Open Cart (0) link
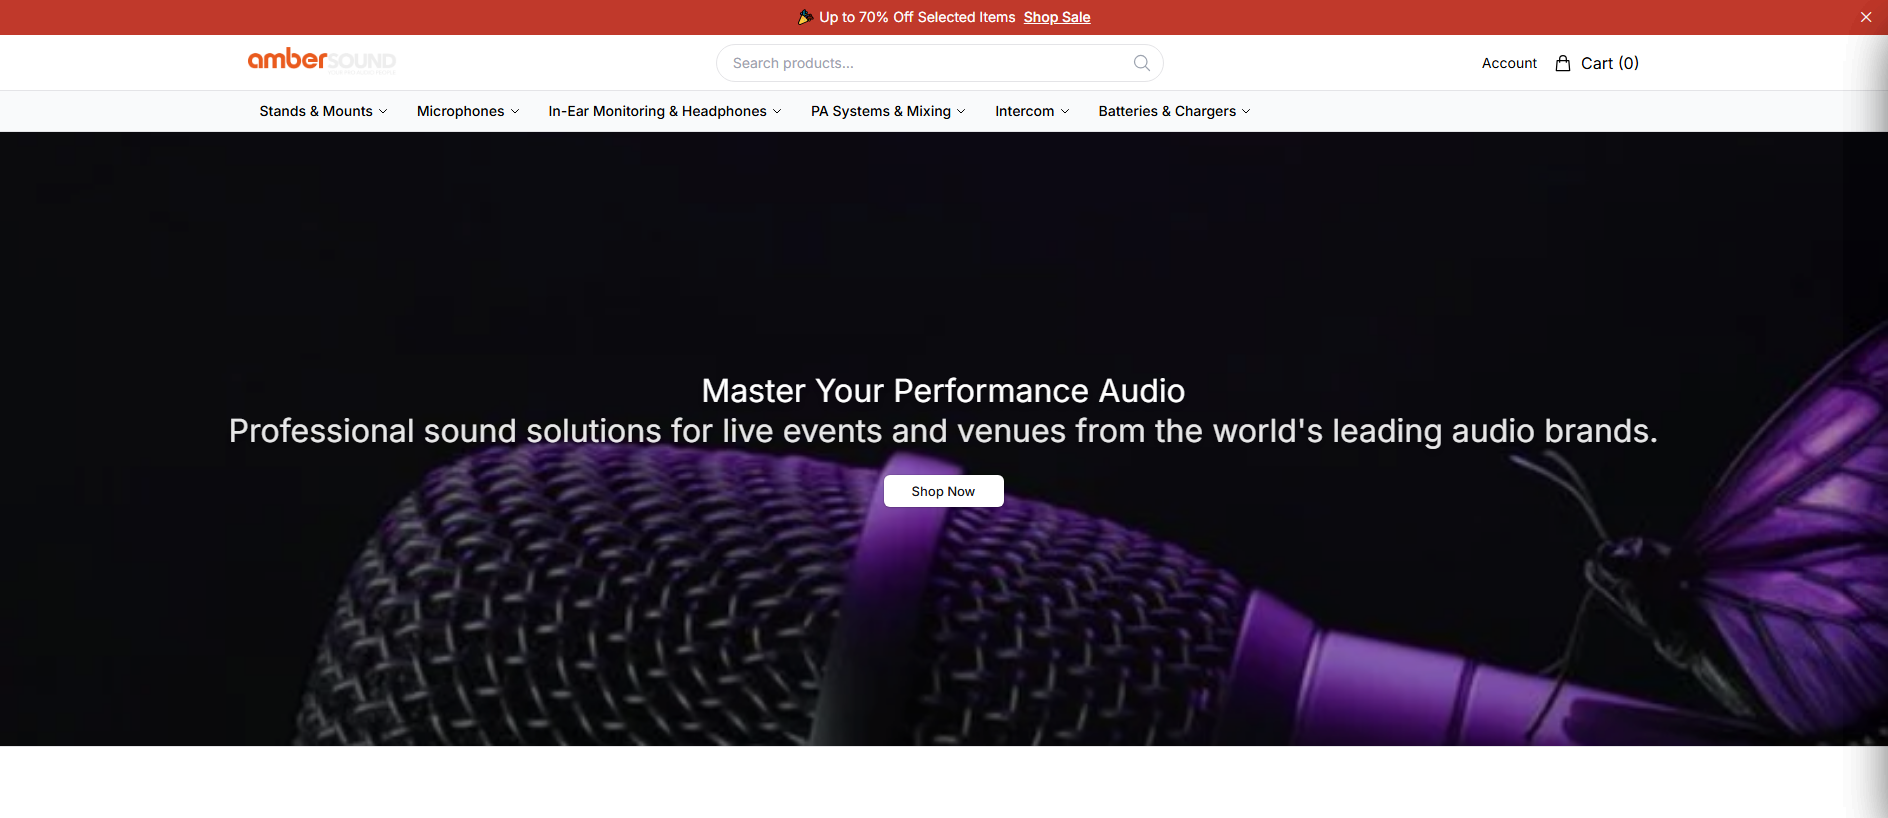 [1597, 63]
